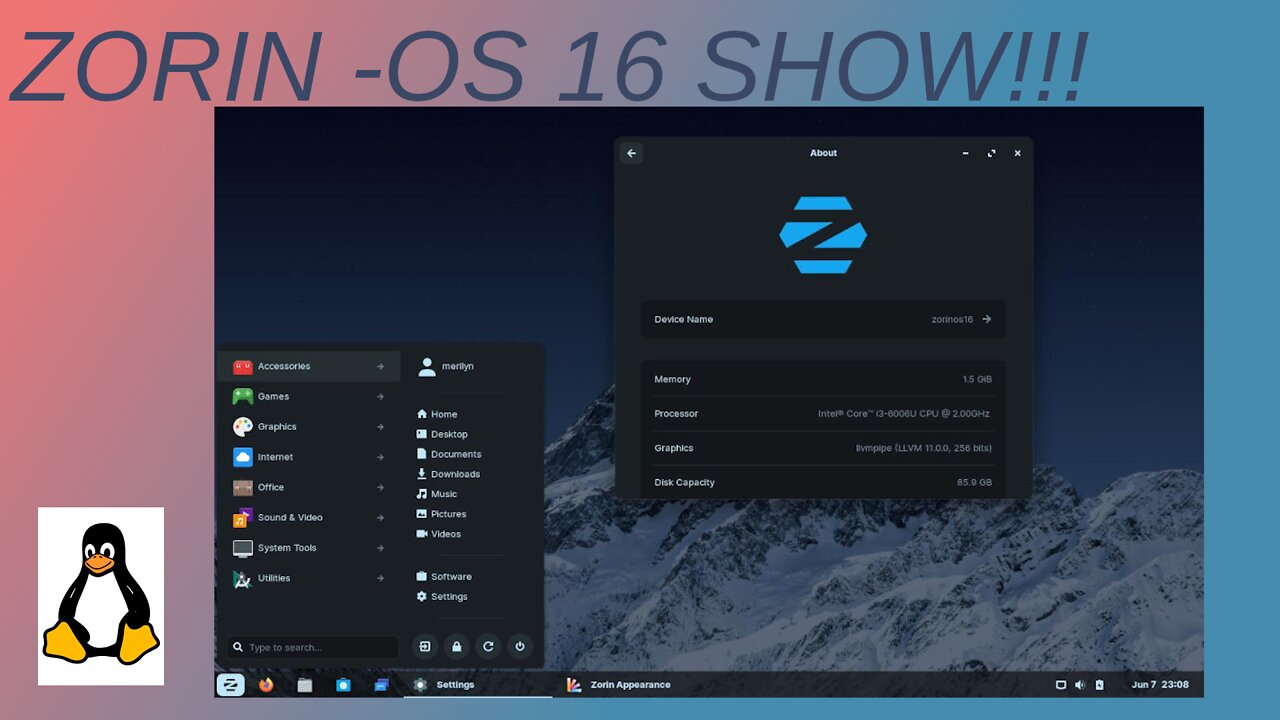Close the About window
The width and height of the screenshot is (1280, 720).
coord(1017,153)
